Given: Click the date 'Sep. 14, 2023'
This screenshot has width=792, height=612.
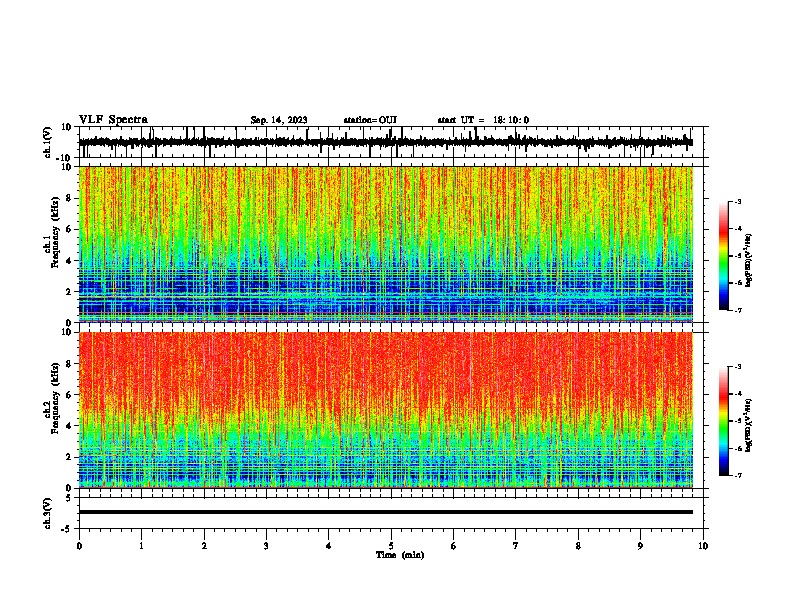Looking at the screenshot, I should (279, 120).
